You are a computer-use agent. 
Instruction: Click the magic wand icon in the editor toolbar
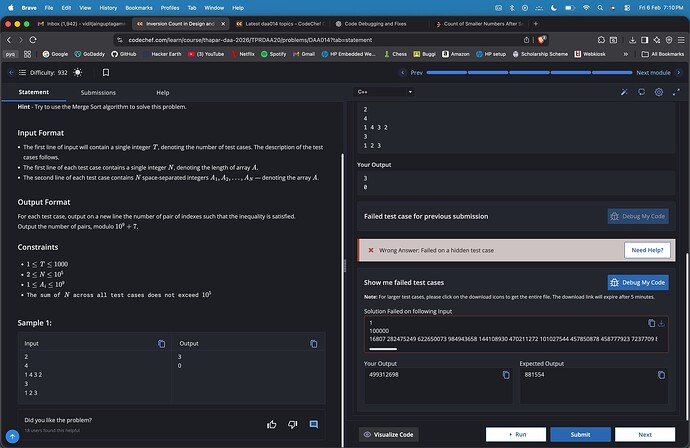point(624,92)
